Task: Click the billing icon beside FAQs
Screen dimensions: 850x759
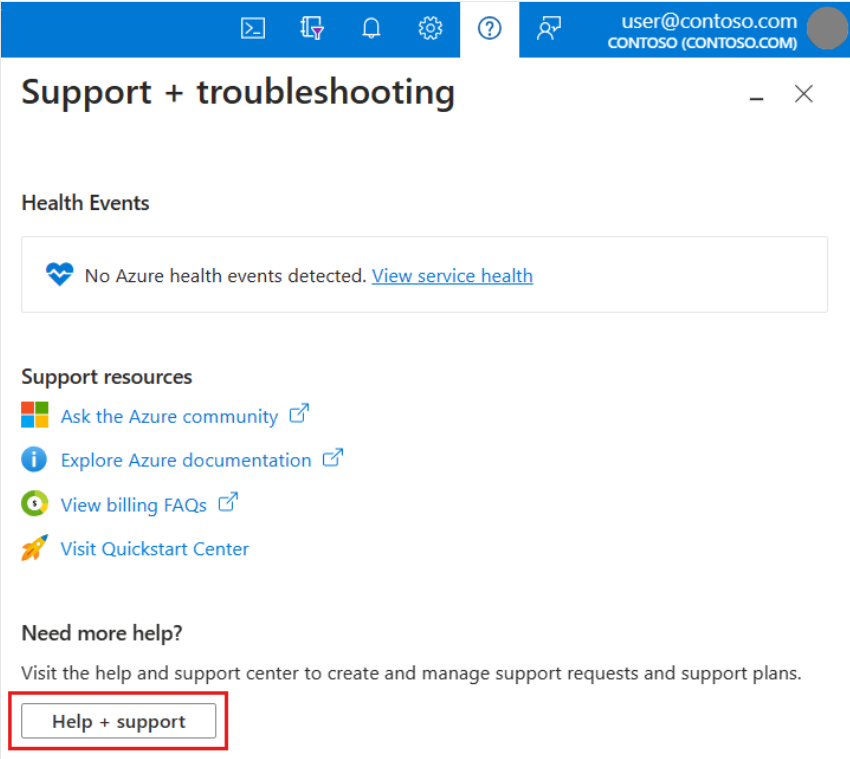Action: point(35,504)
